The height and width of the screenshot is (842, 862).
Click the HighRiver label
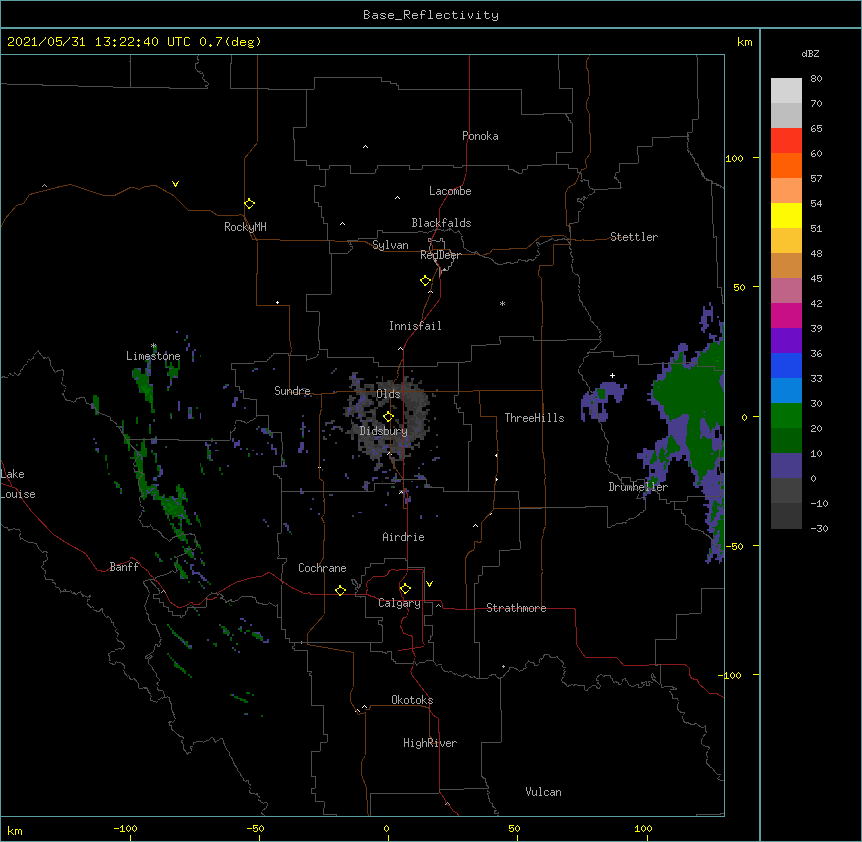tap(430, 743)
